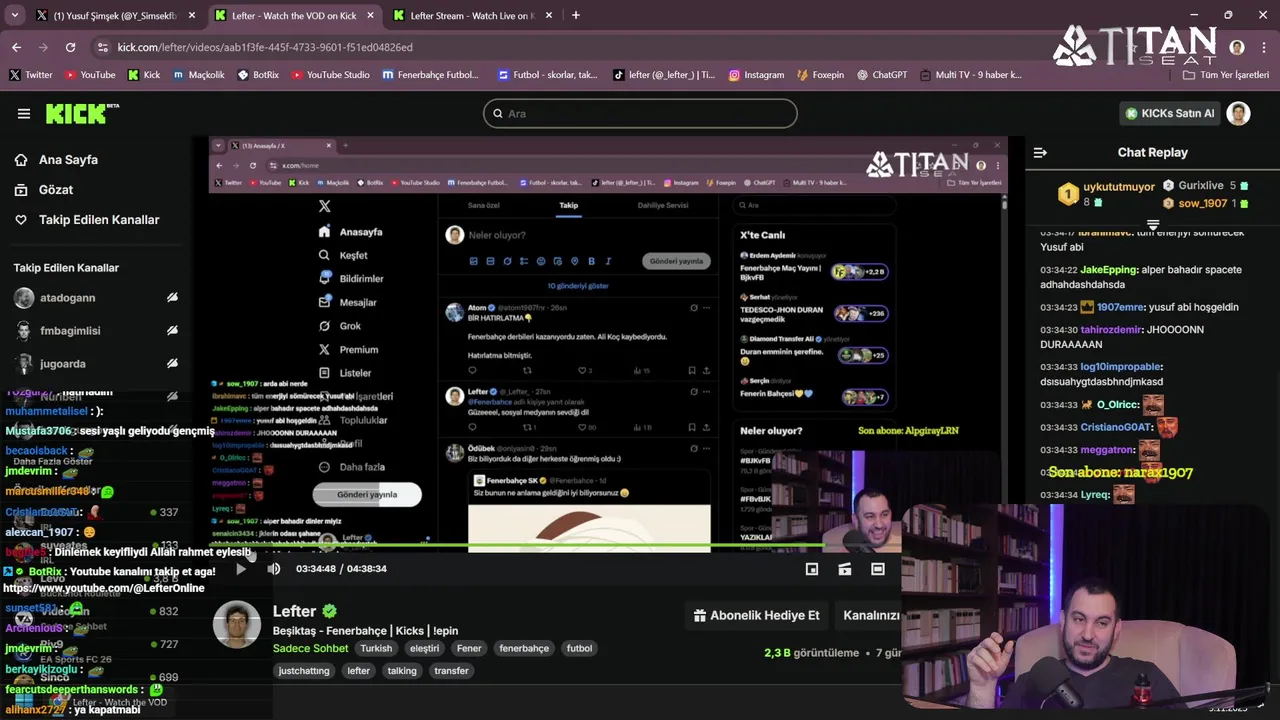Close the Yusuf Şimşek X tab
Viewport: 1280px width, 720px height.
(x=192, y=16)
